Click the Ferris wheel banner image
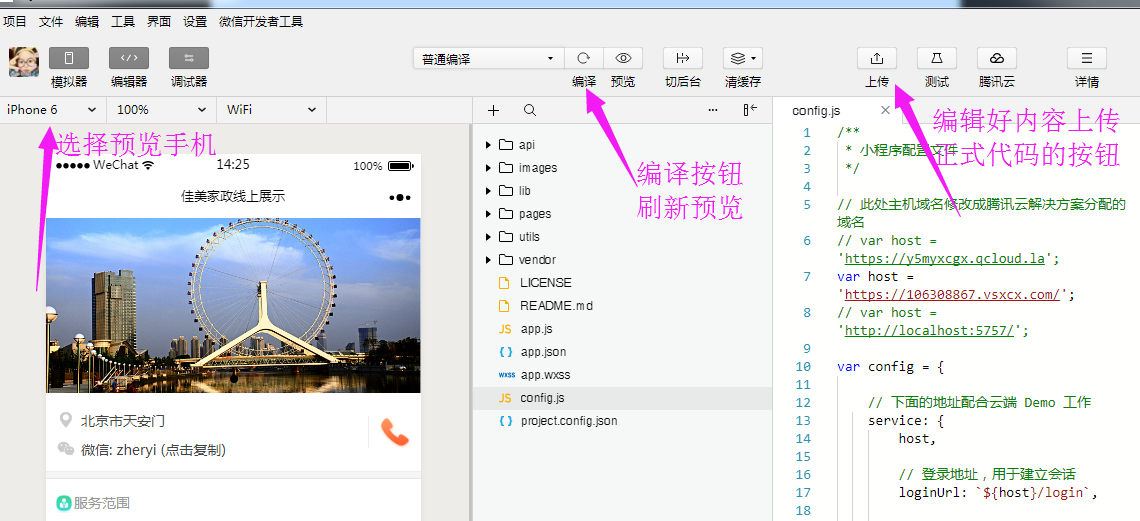The image size is (1140, 521). tap(233, 305)
